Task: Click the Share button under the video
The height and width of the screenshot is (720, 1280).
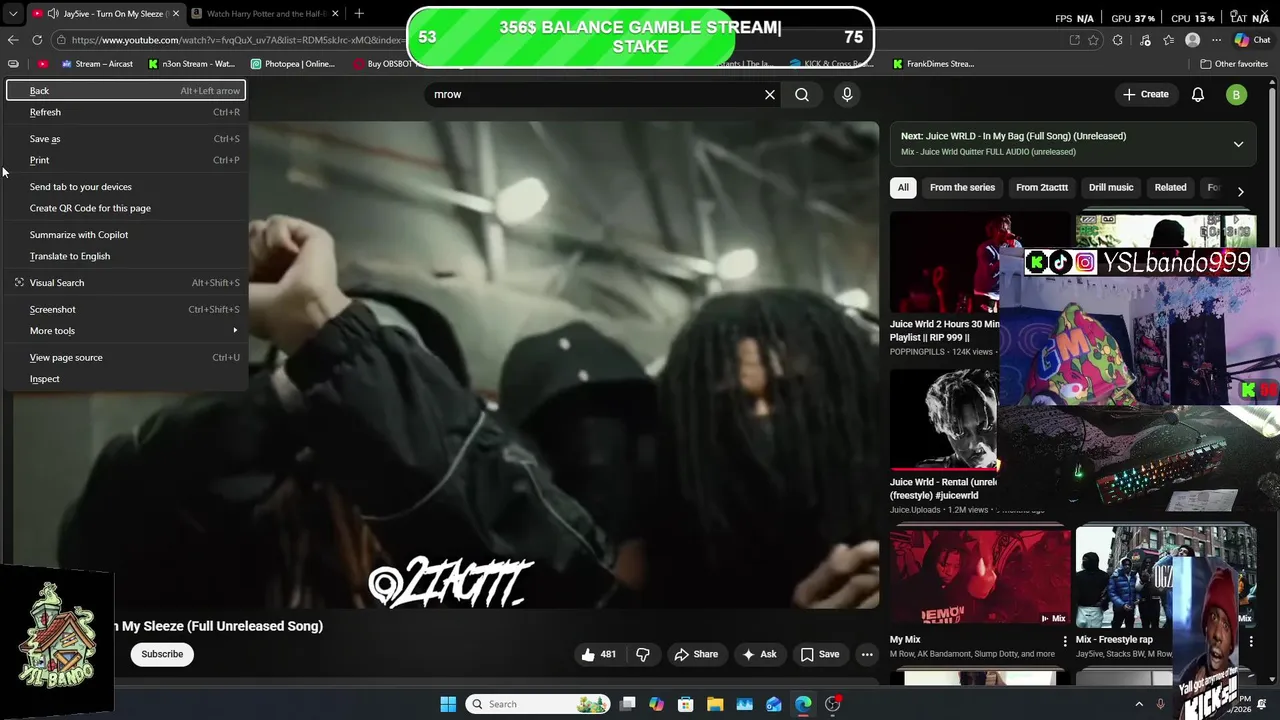Action: point(696,654)
